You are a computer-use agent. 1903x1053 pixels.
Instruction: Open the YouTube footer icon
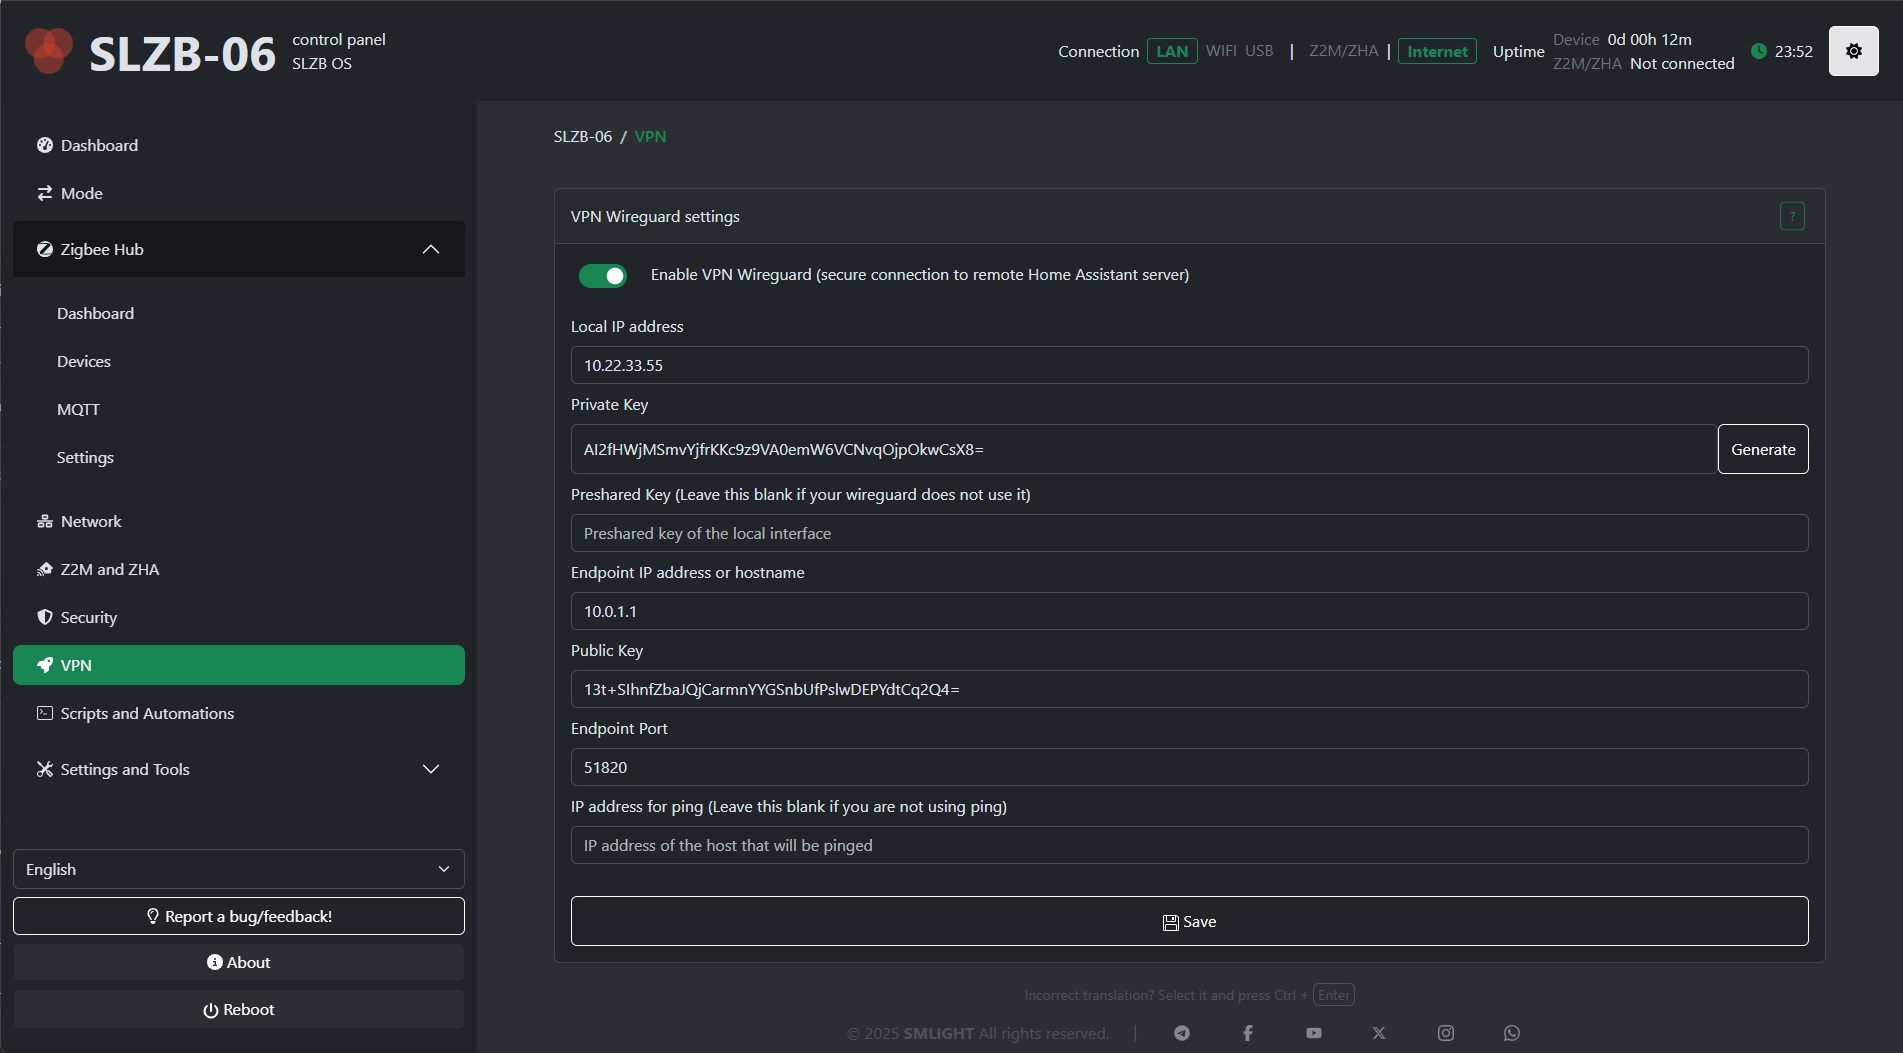pyautogui.click(x=1313, y=1033)
